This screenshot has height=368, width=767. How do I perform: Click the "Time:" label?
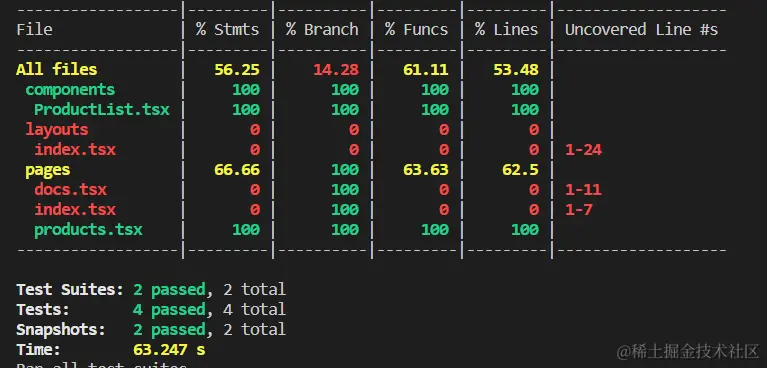tap(39, 350)
